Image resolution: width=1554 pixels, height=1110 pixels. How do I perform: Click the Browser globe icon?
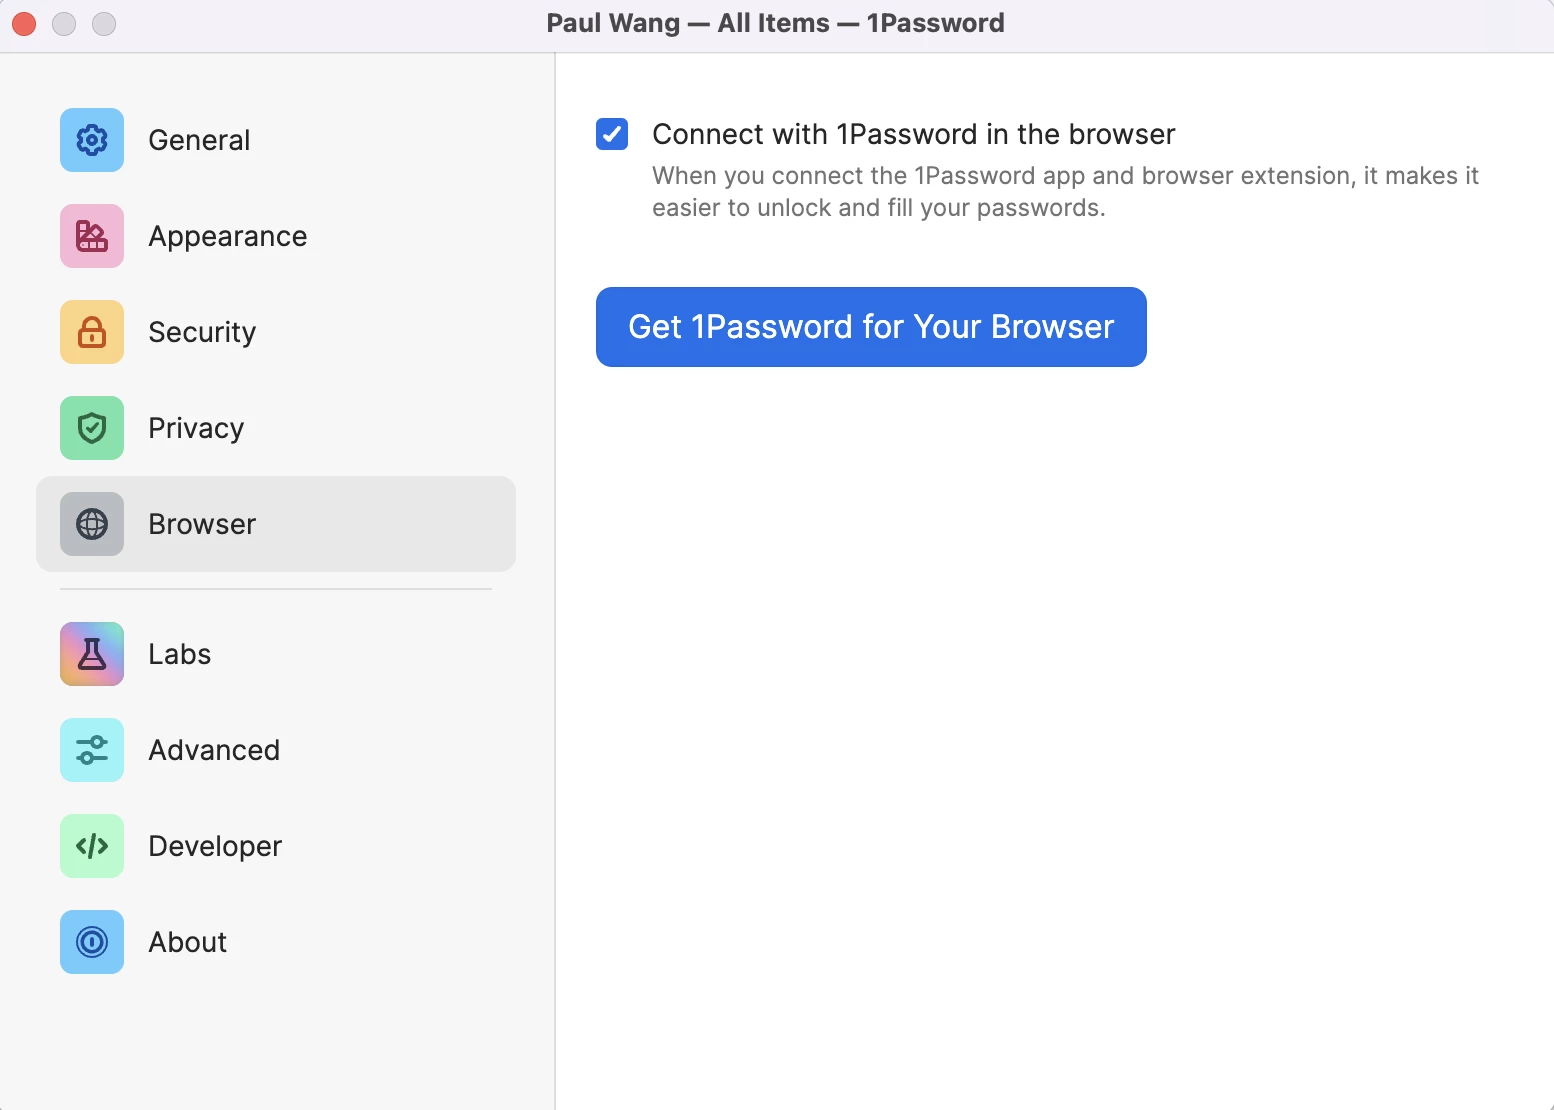pos(92,524)
